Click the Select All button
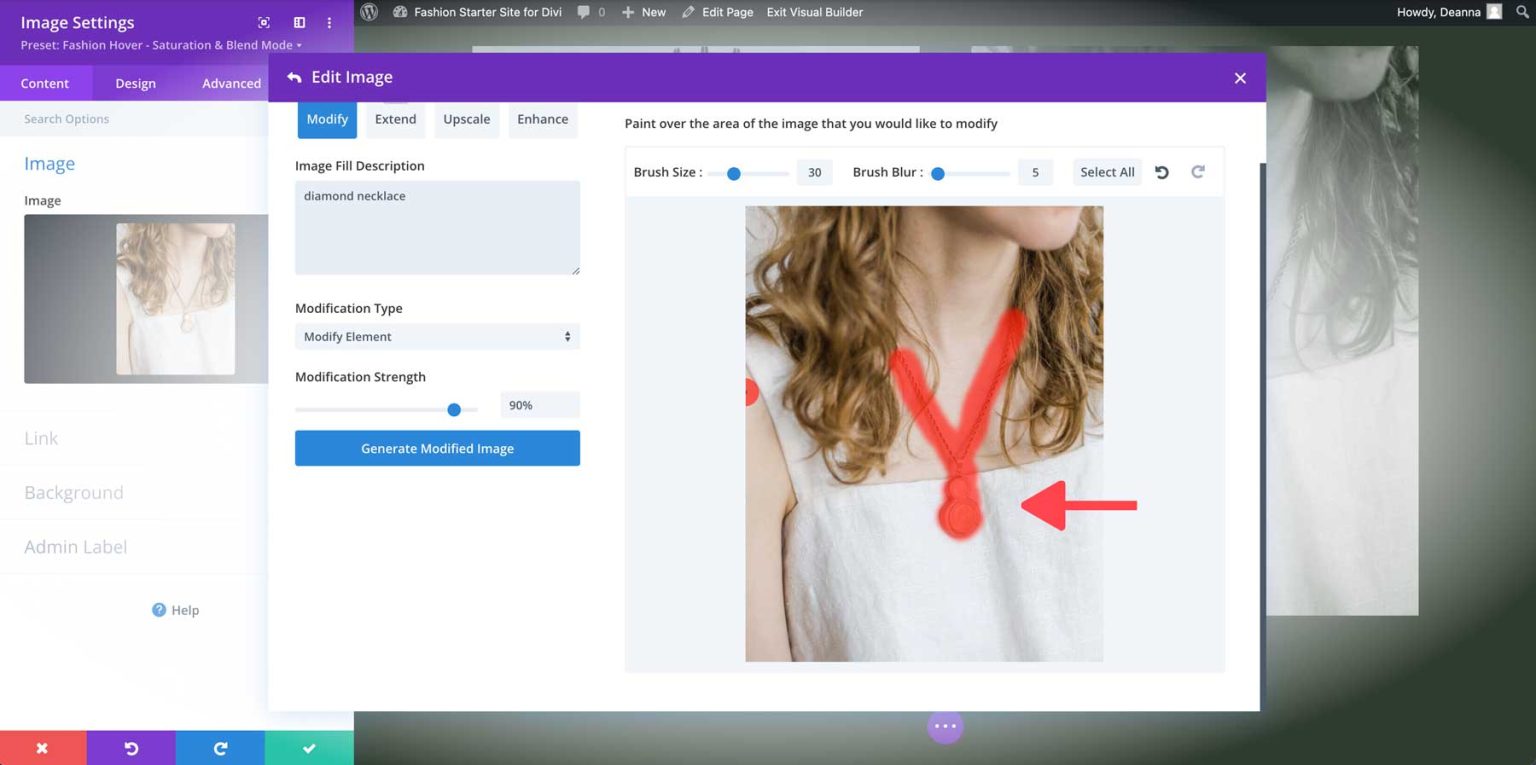Viewport: 1536px width, 765px height. (x=1106, y=171)
